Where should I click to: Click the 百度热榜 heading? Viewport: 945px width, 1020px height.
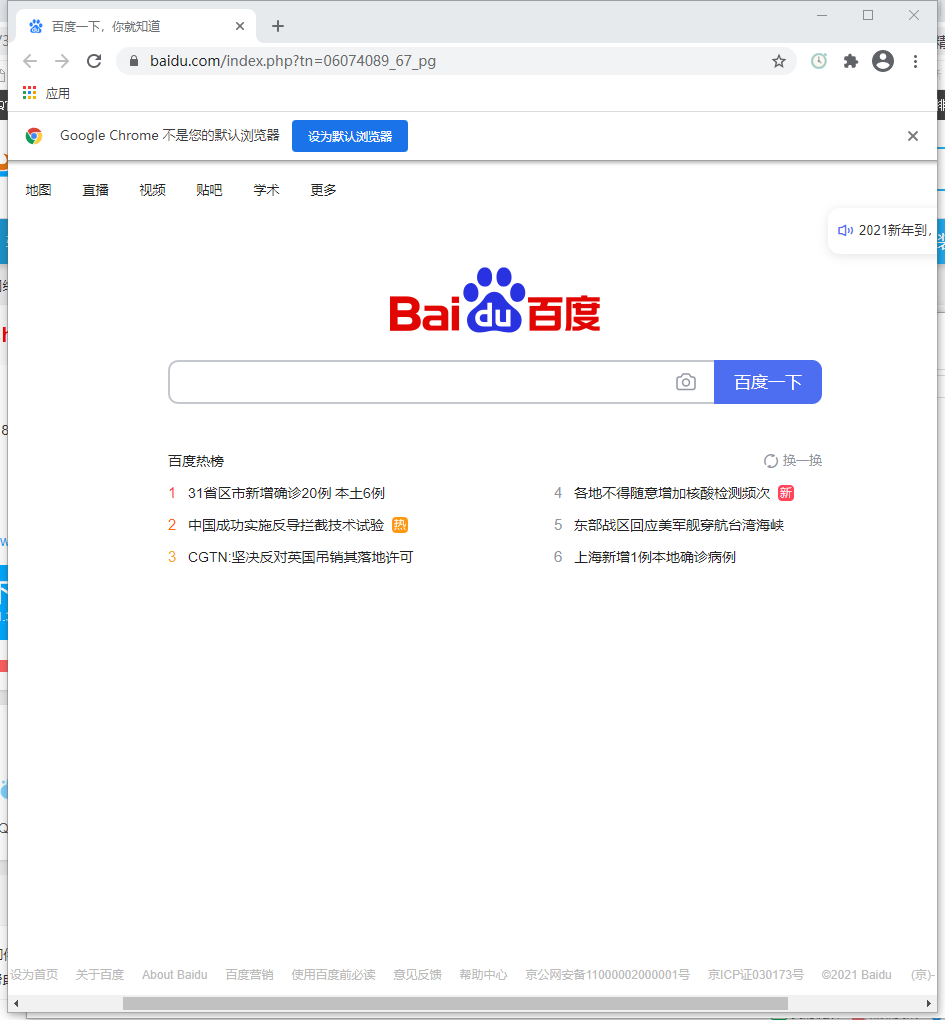click(196, 461)
